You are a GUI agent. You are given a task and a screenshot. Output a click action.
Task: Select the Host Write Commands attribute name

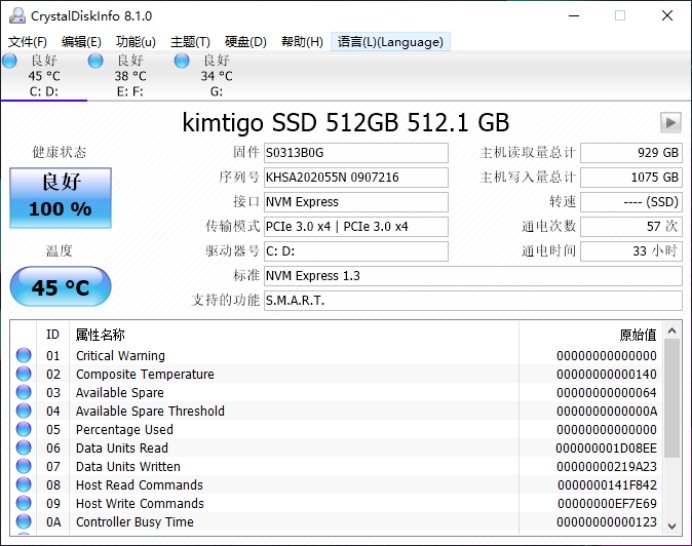[x=140, y=504]
